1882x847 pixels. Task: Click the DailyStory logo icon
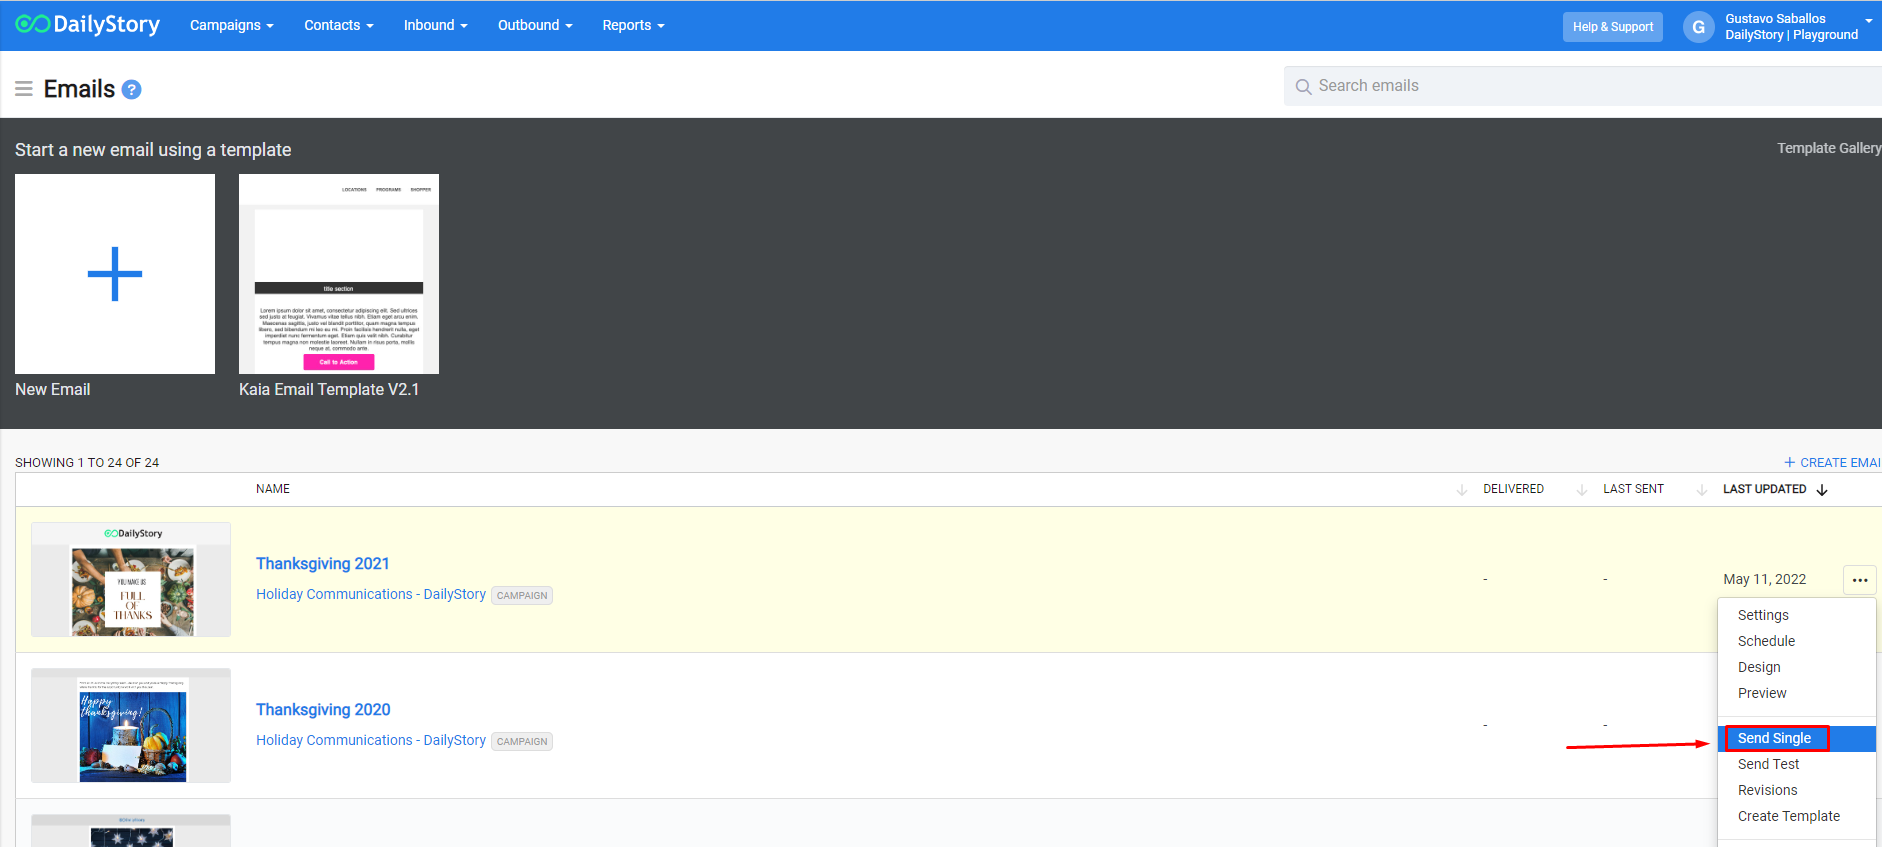(x=32, y=24)
